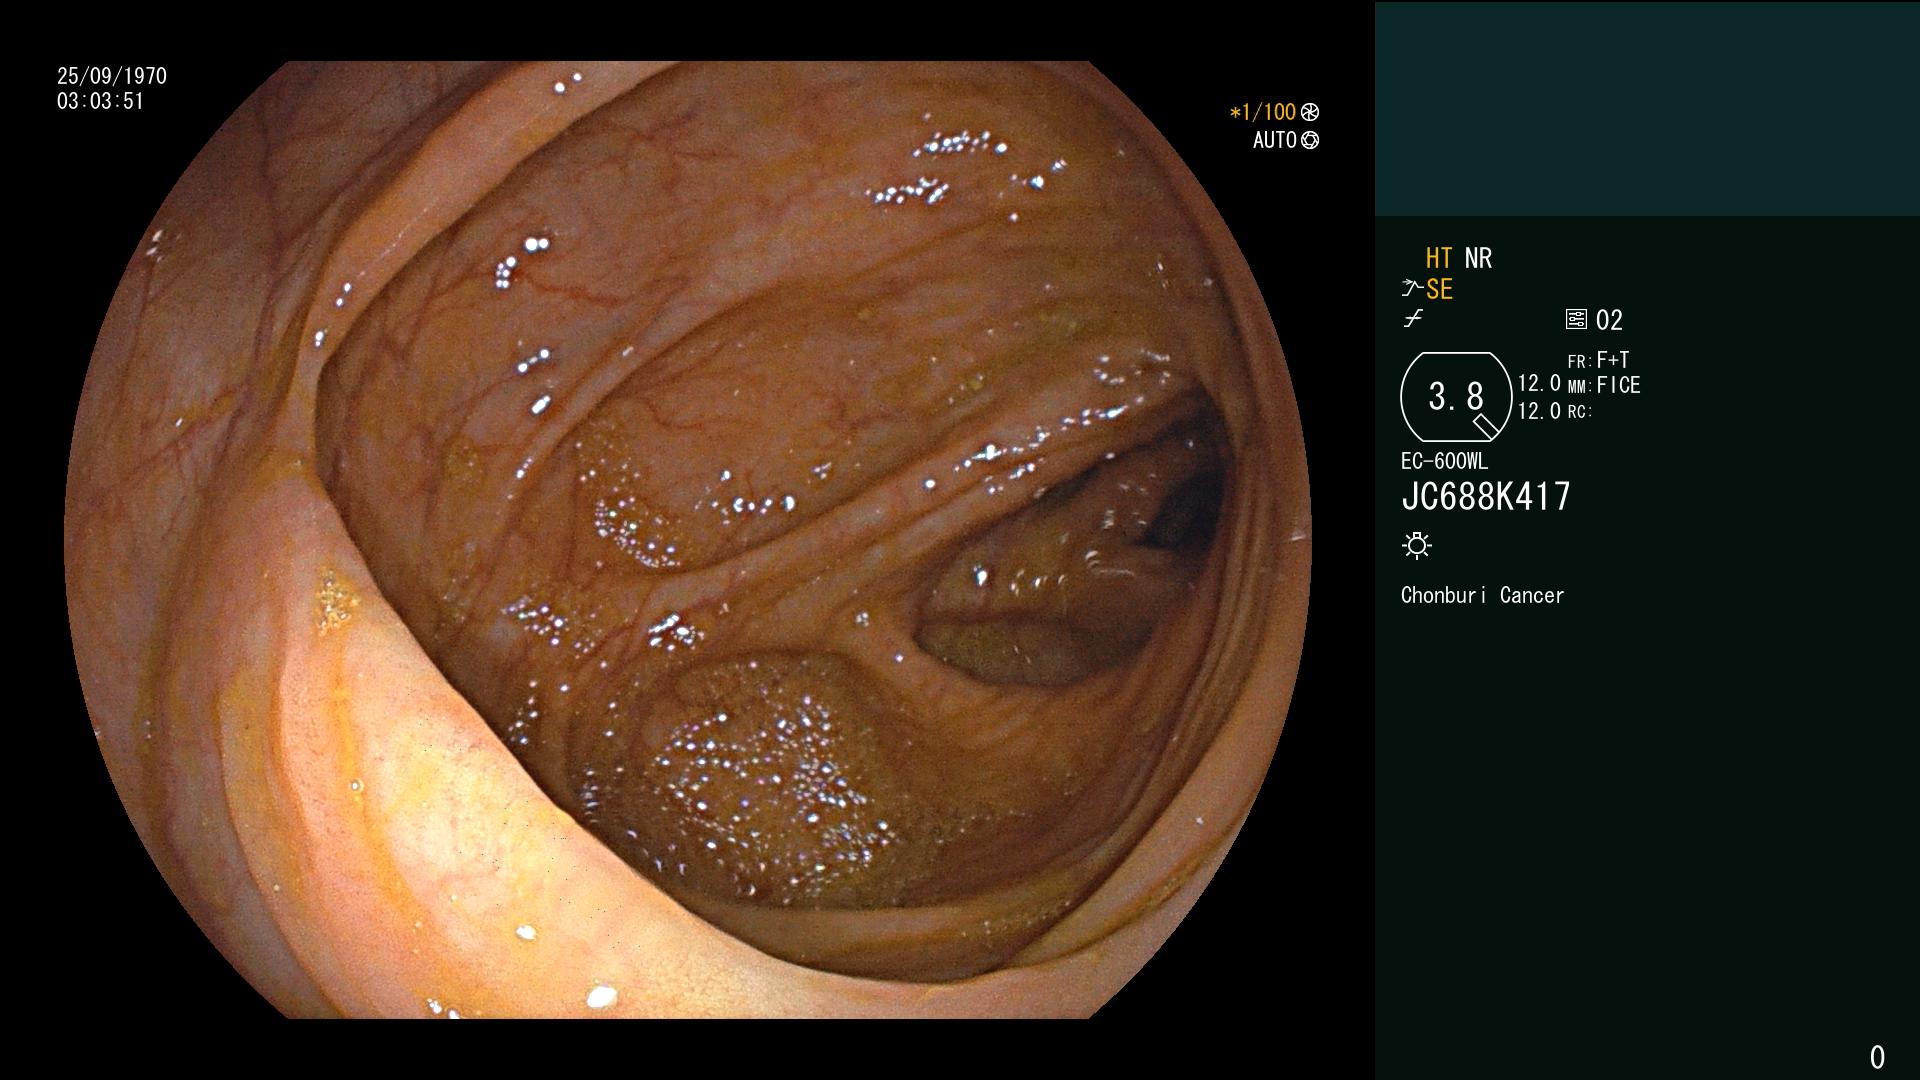Screen dimensions: 1920x1080
Task: Click the serial number JC688K417
Action: point(1486,497)
